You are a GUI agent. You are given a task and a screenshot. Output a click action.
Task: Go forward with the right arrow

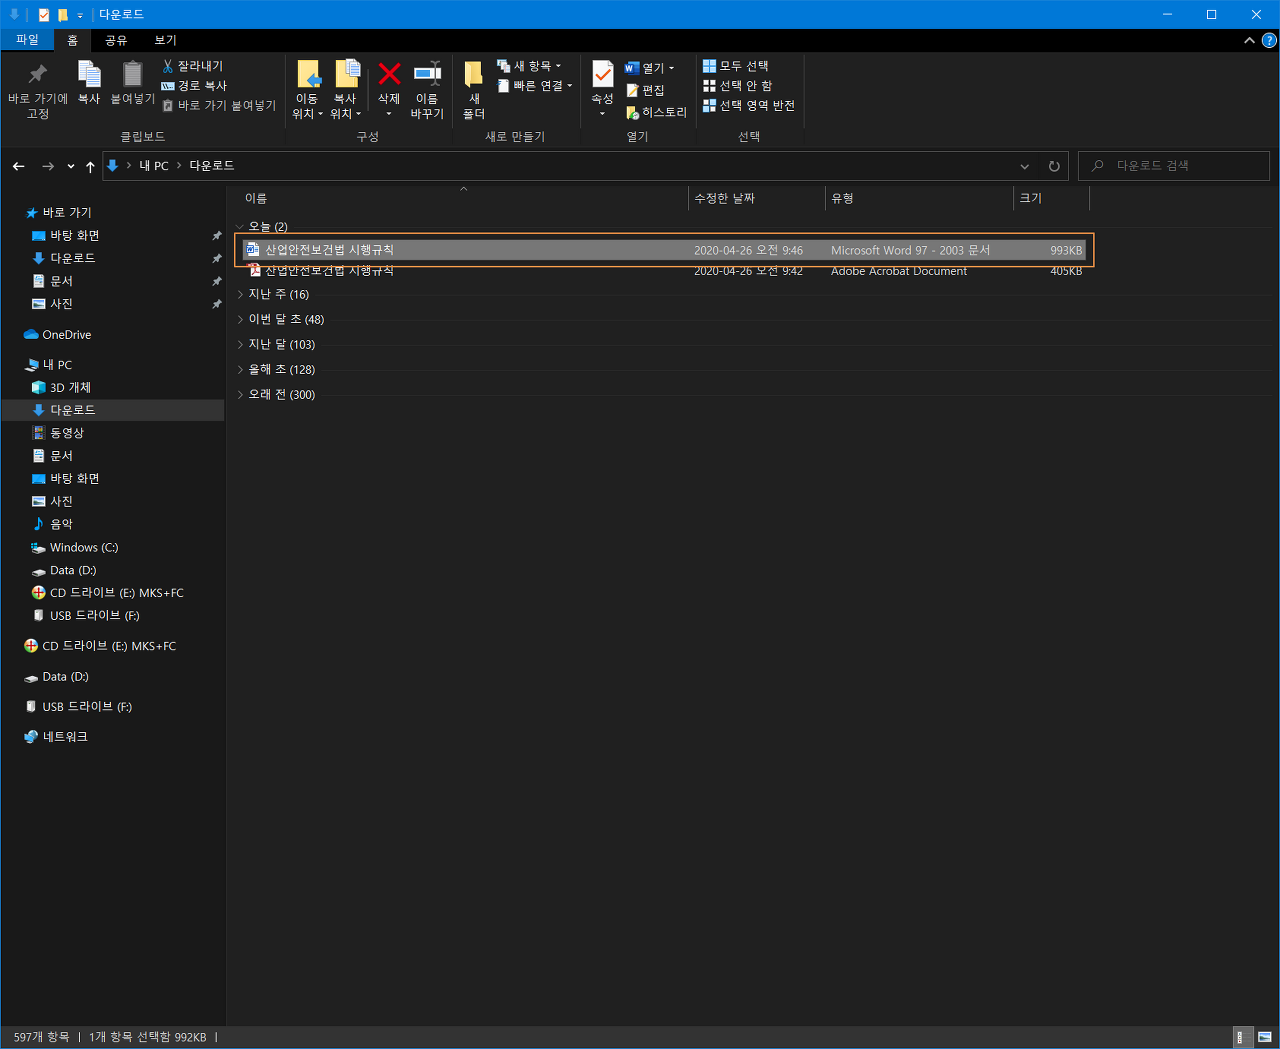47,166
